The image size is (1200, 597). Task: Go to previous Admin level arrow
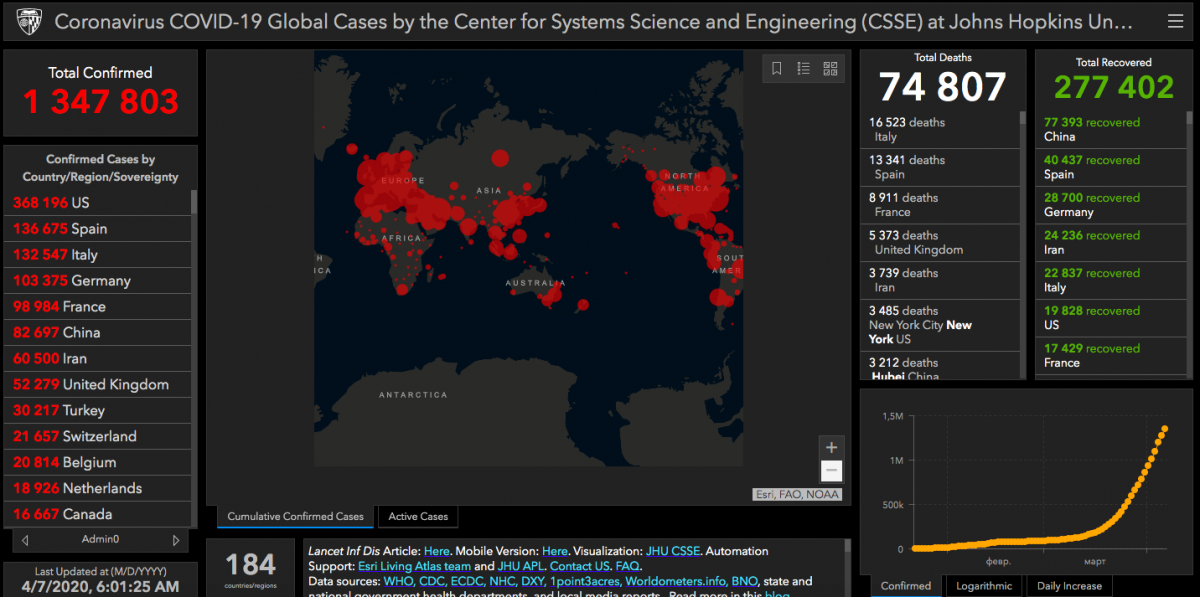click(x=25, y=540)
